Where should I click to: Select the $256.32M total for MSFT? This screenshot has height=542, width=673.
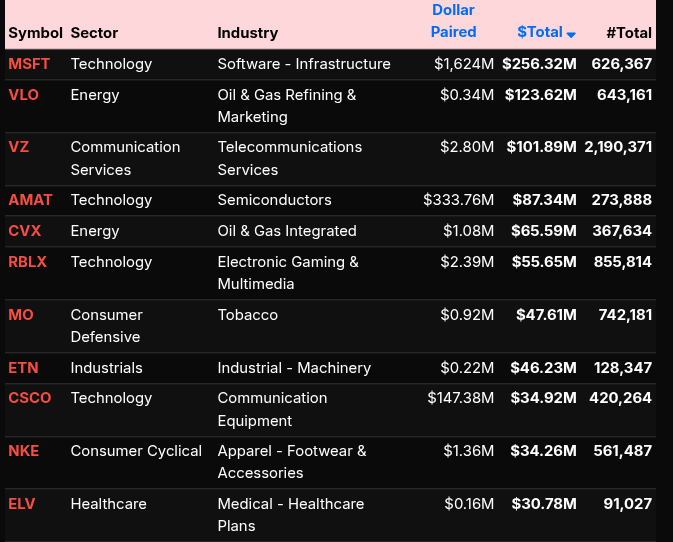pyautogui.click(x=539, y=64)
